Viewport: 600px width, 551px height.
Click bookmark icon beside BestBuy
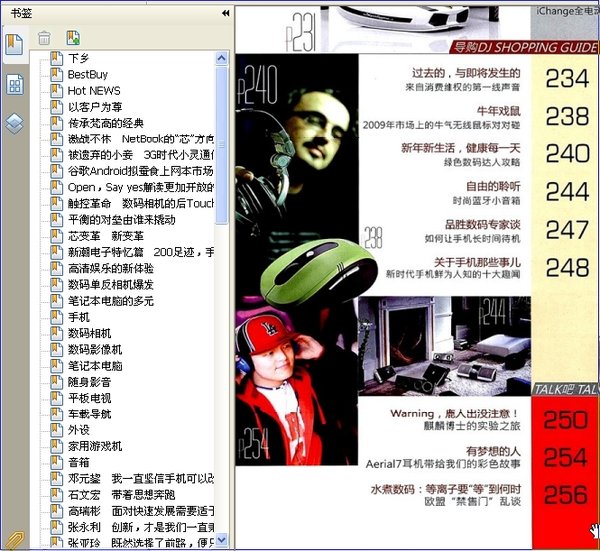tap(56, 74)
